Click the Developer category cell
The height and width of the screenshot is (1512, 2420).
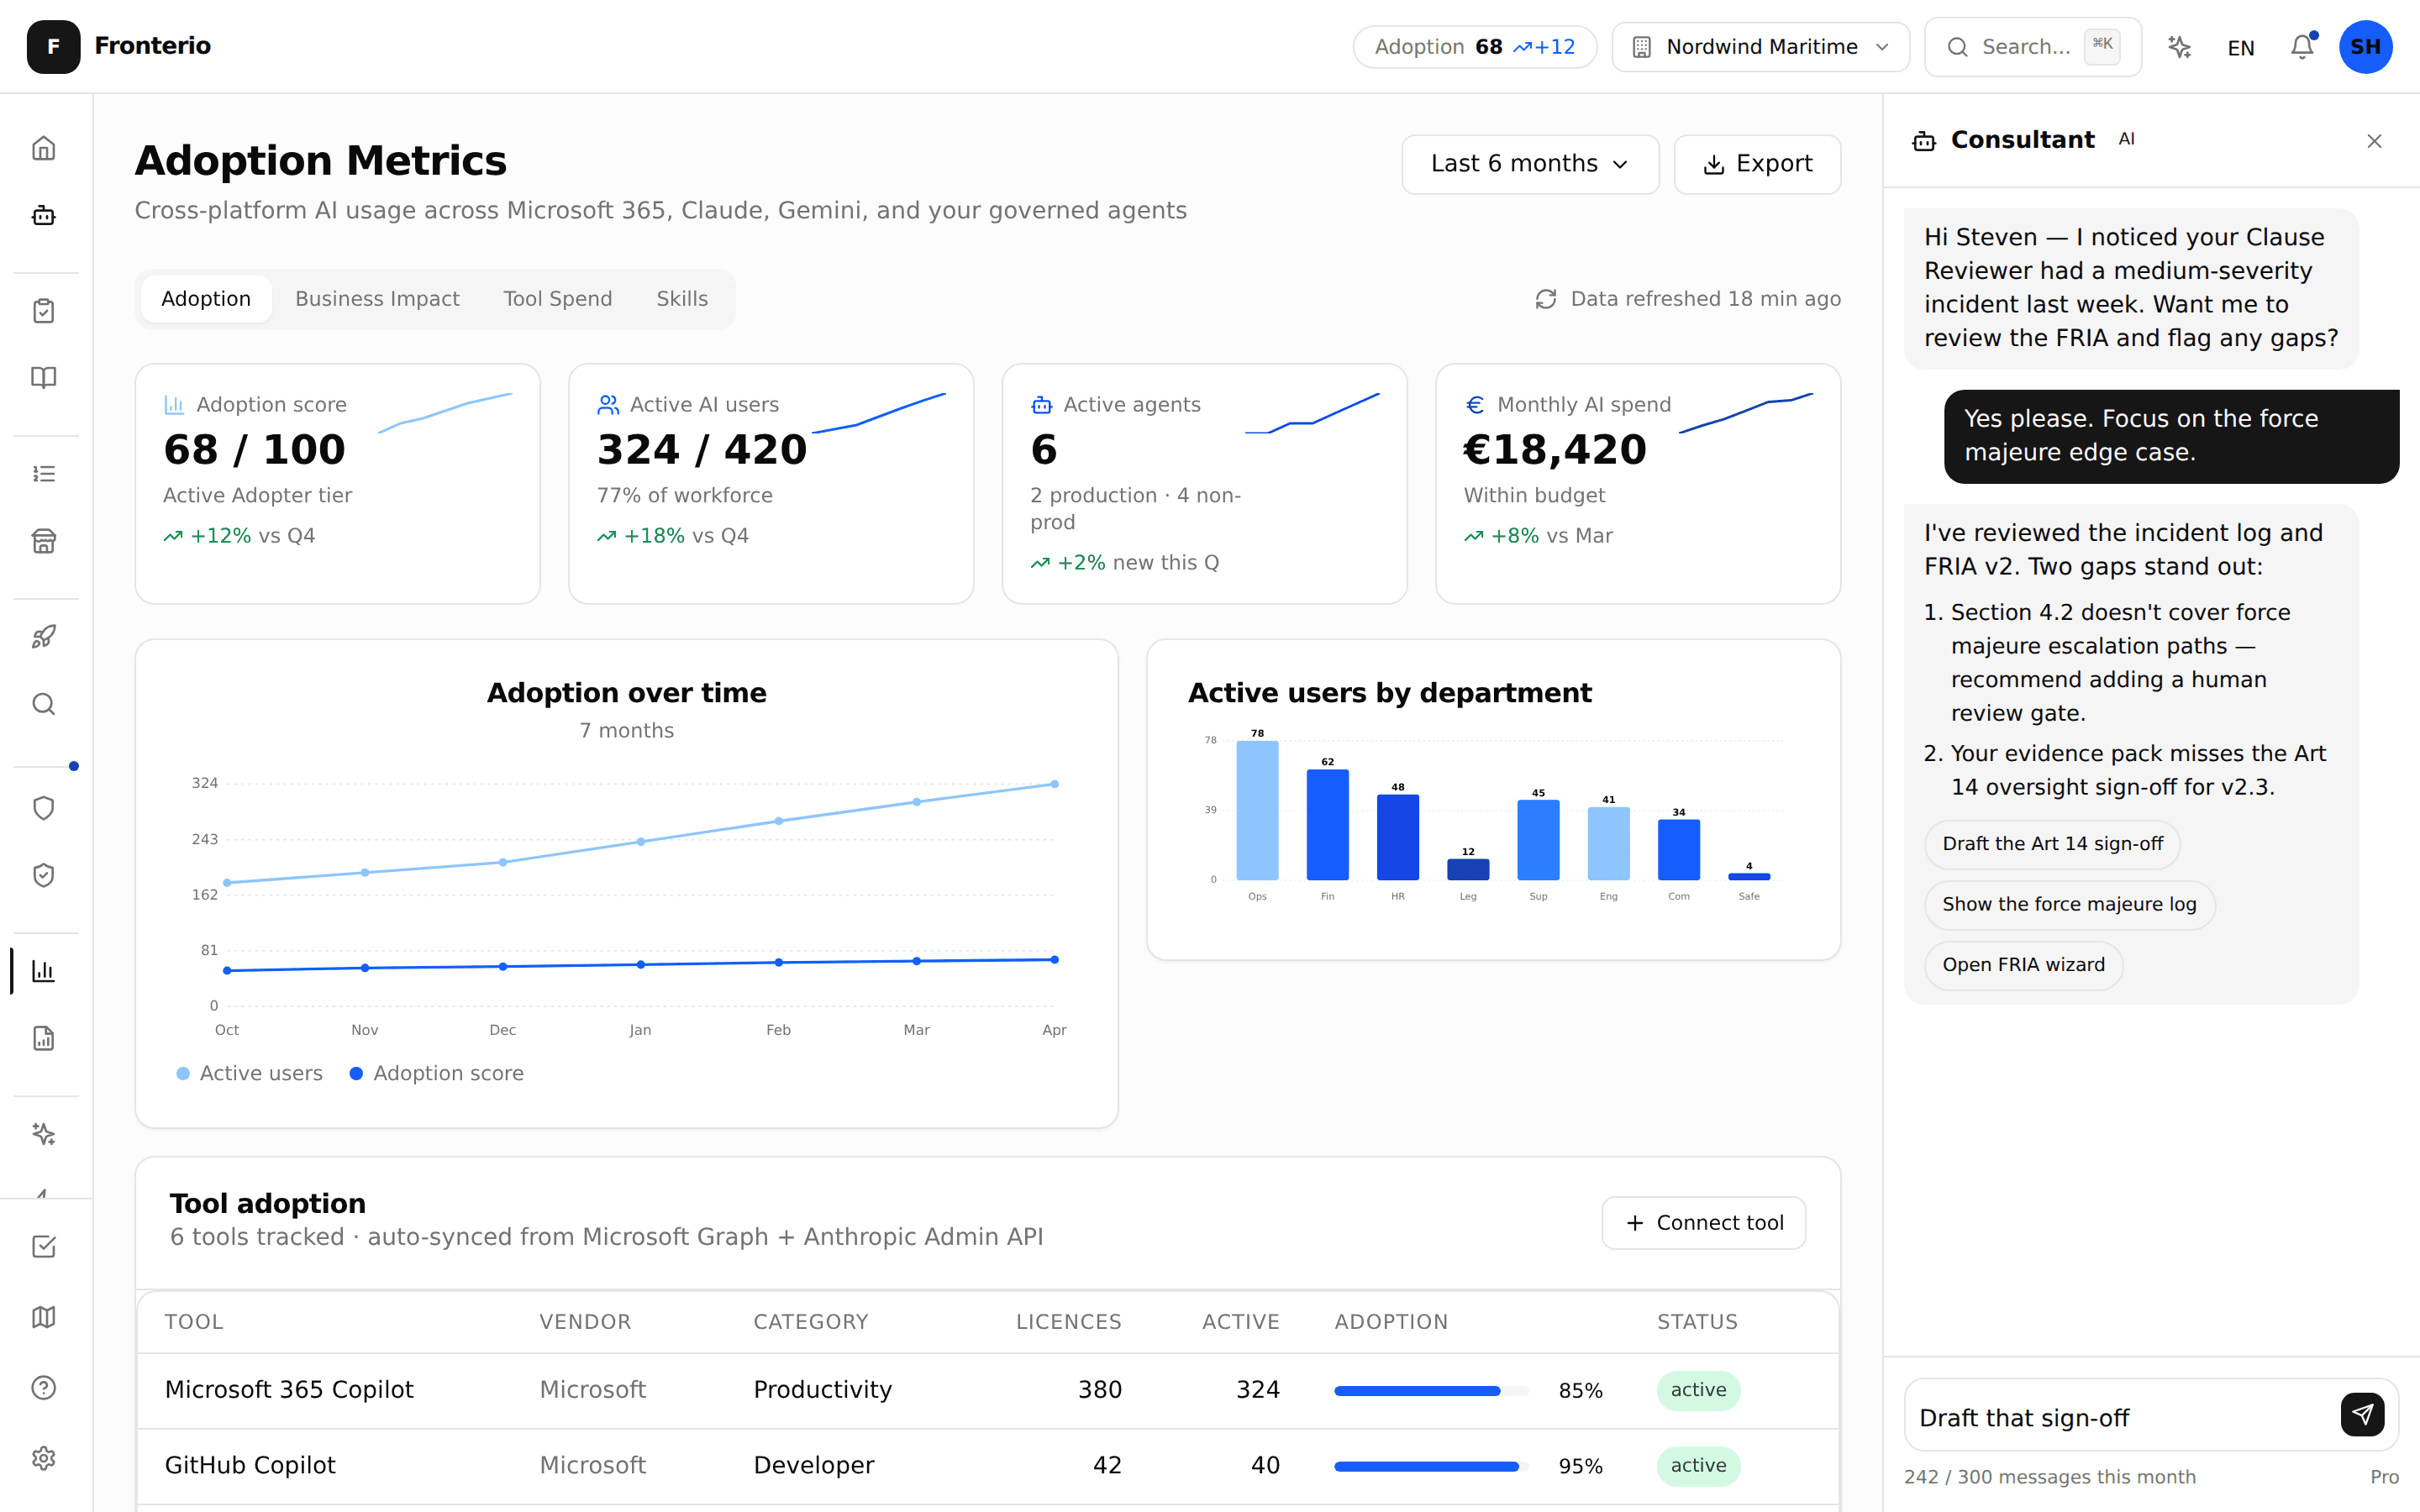tap(813, 1465)
